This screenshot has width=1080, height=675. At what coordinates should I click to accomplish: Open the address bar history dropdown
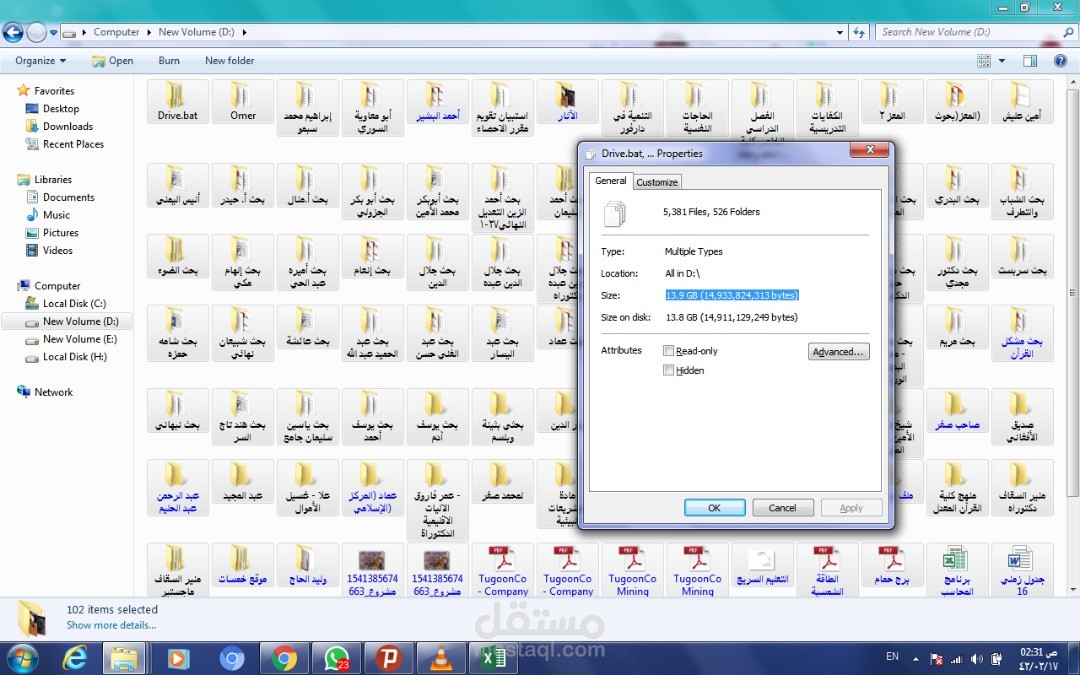(x=840, y=32)
